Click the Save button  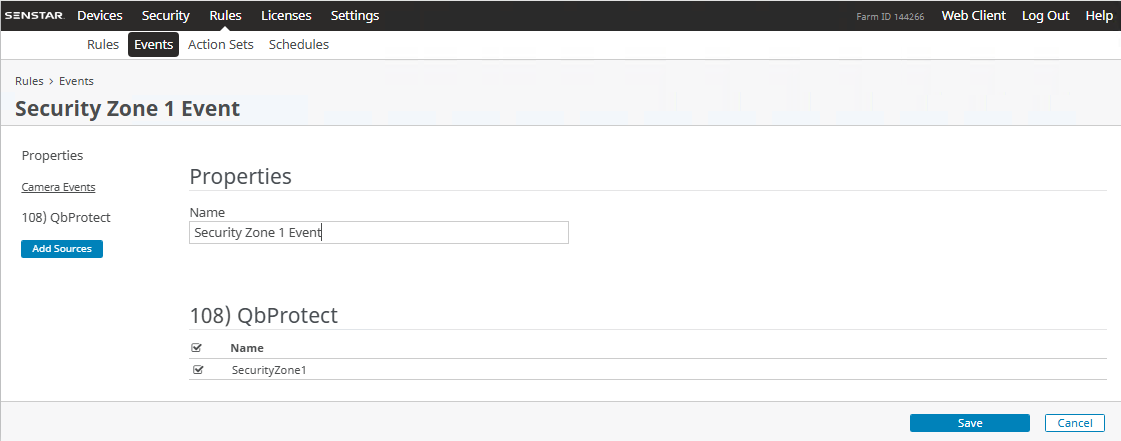pos(969,423)
